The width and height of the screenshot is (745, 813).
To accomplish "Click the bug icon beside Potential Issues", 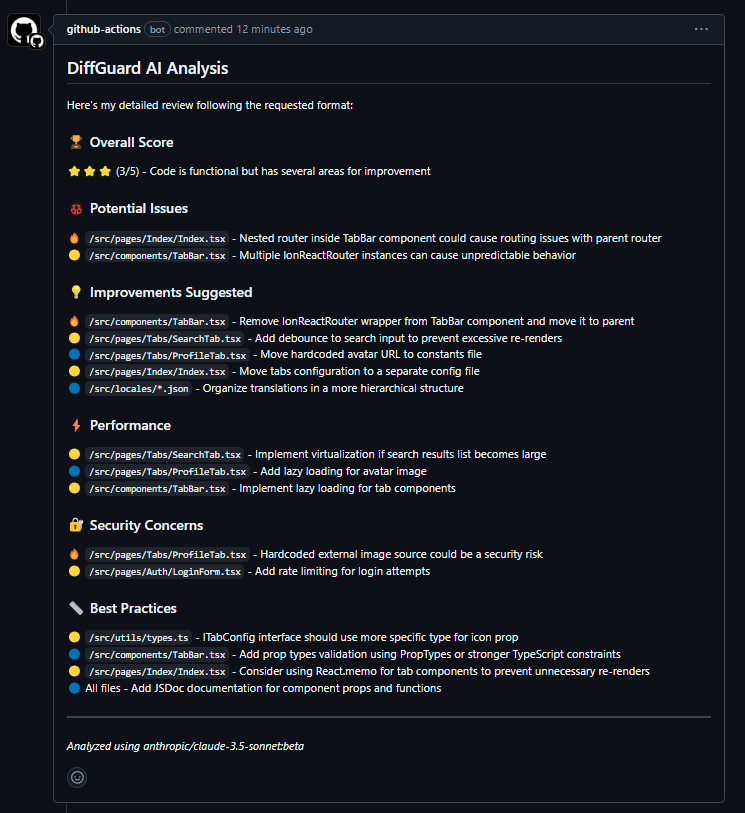I will point(75,209).
